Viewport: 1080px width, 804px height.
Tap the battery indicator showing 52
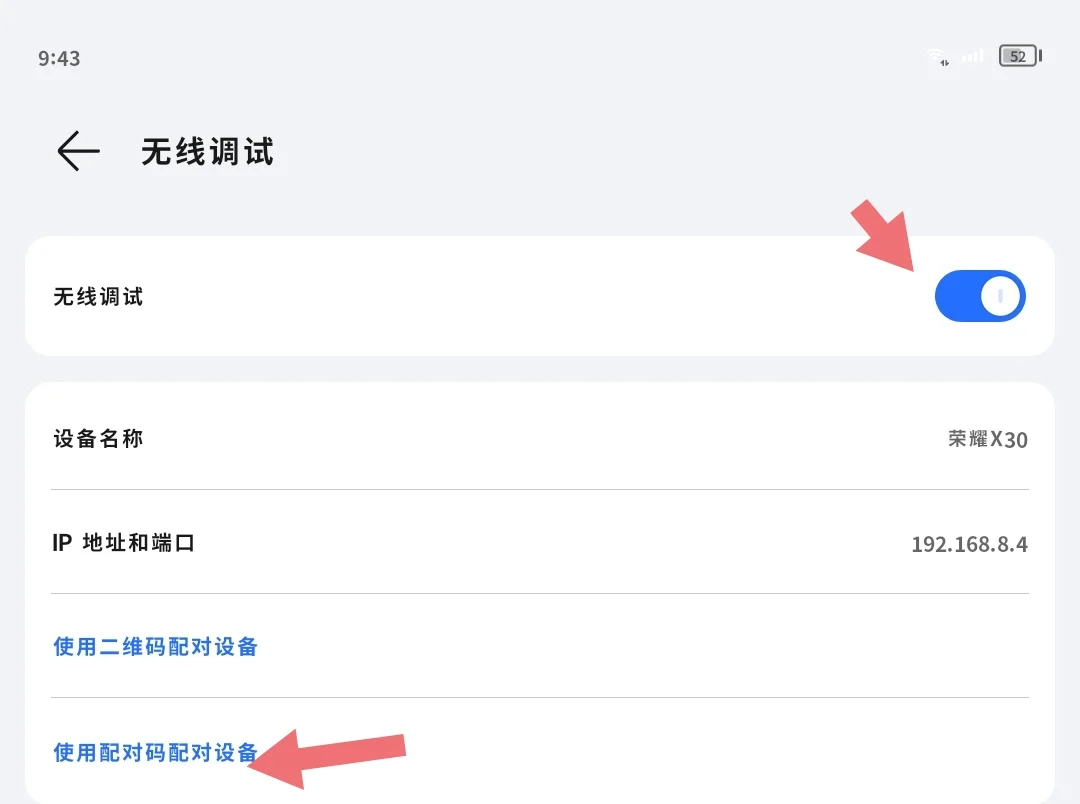[x=1019, y=57]
